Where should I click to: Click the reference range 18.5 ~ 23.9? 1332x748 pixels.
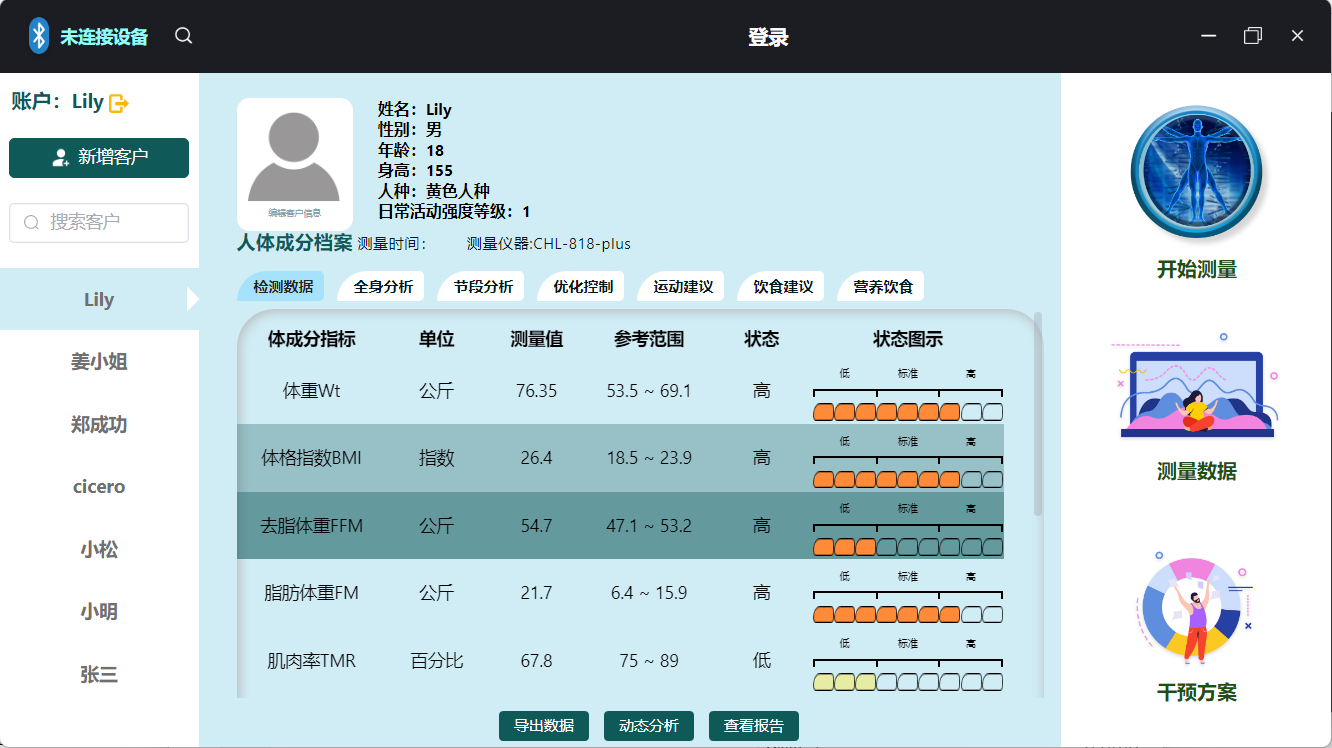649,458
